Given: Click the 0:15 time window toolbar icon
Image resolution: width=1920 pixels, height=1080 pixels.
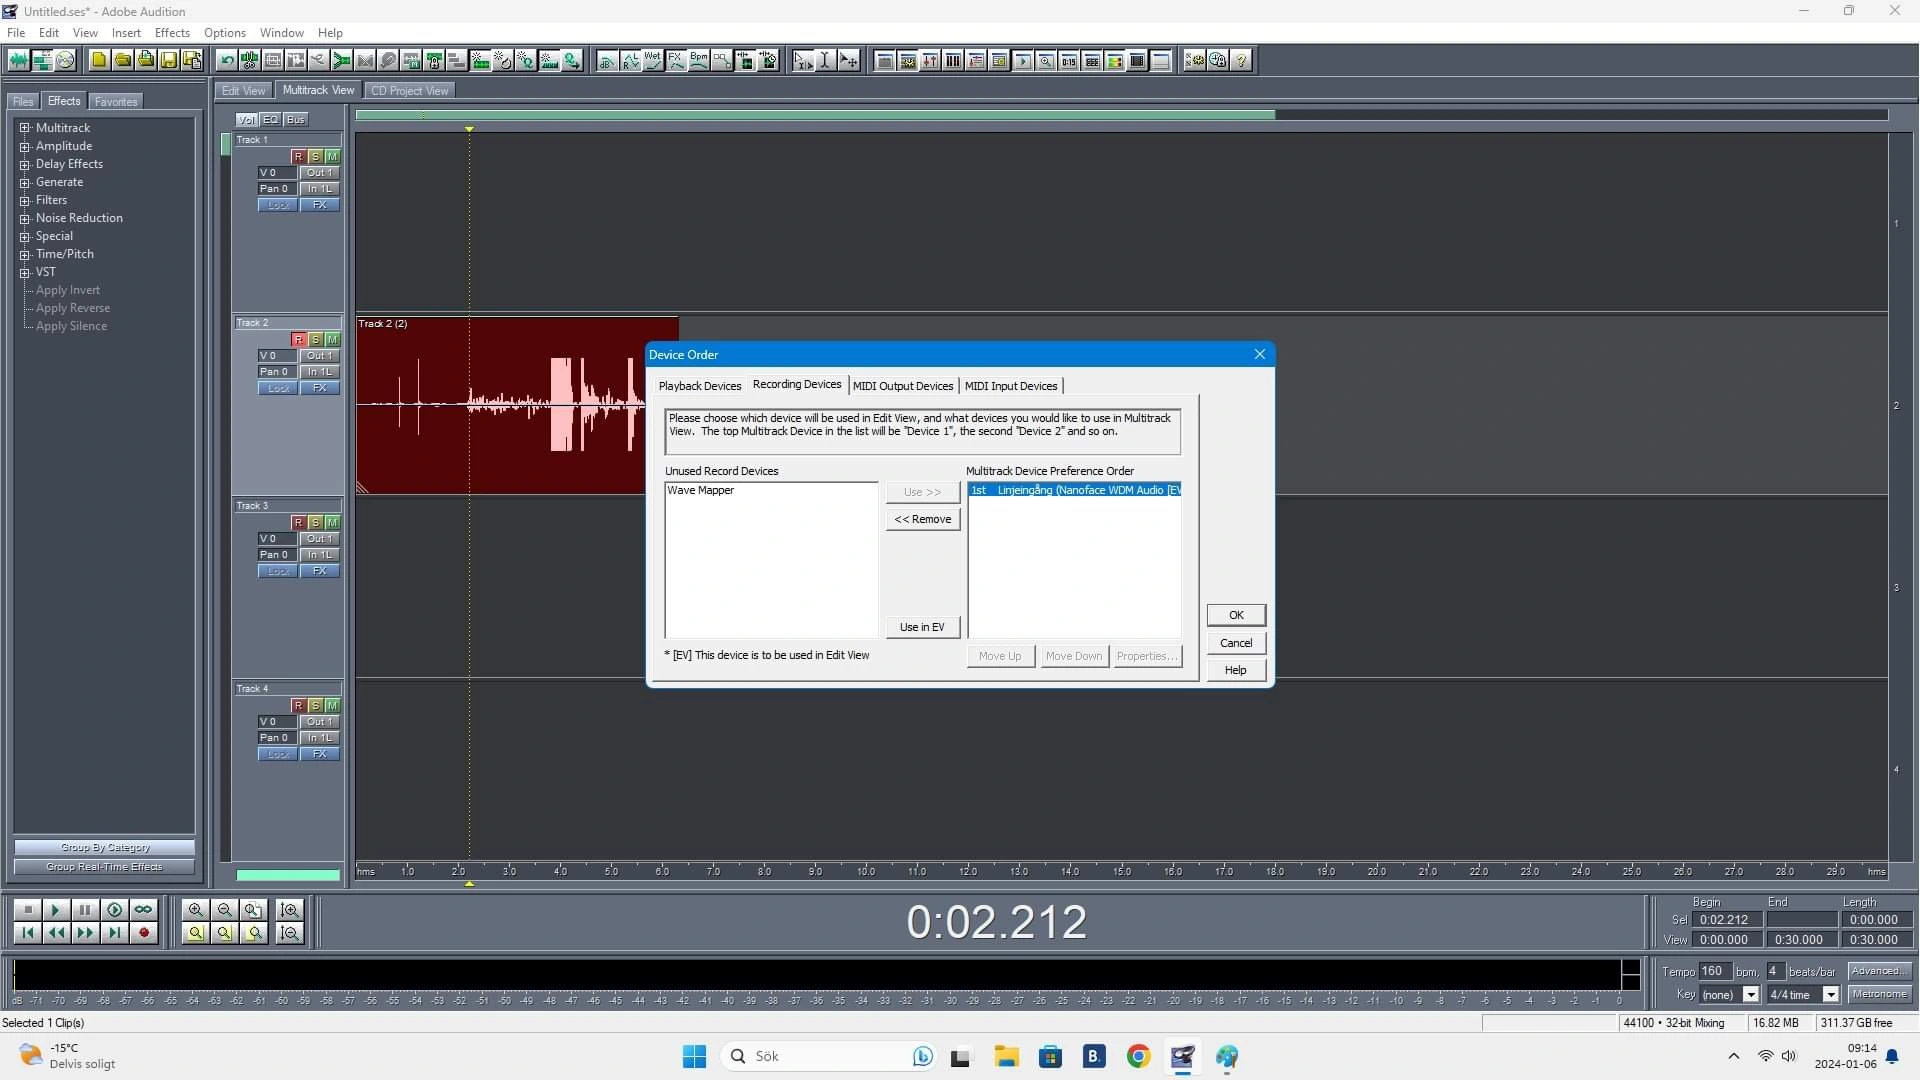Looking at the screenshot, I should point(1069,61).
